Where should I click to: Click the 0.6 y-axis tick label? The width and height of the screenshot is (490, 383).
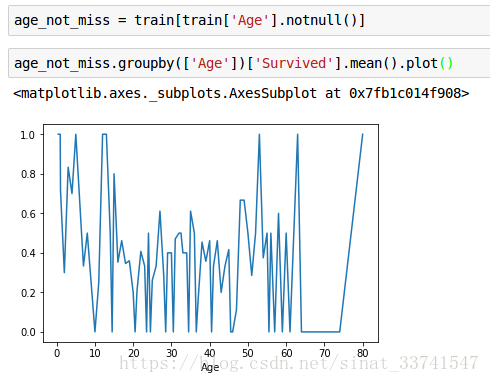pyautogui.click(x=28, y=214)
